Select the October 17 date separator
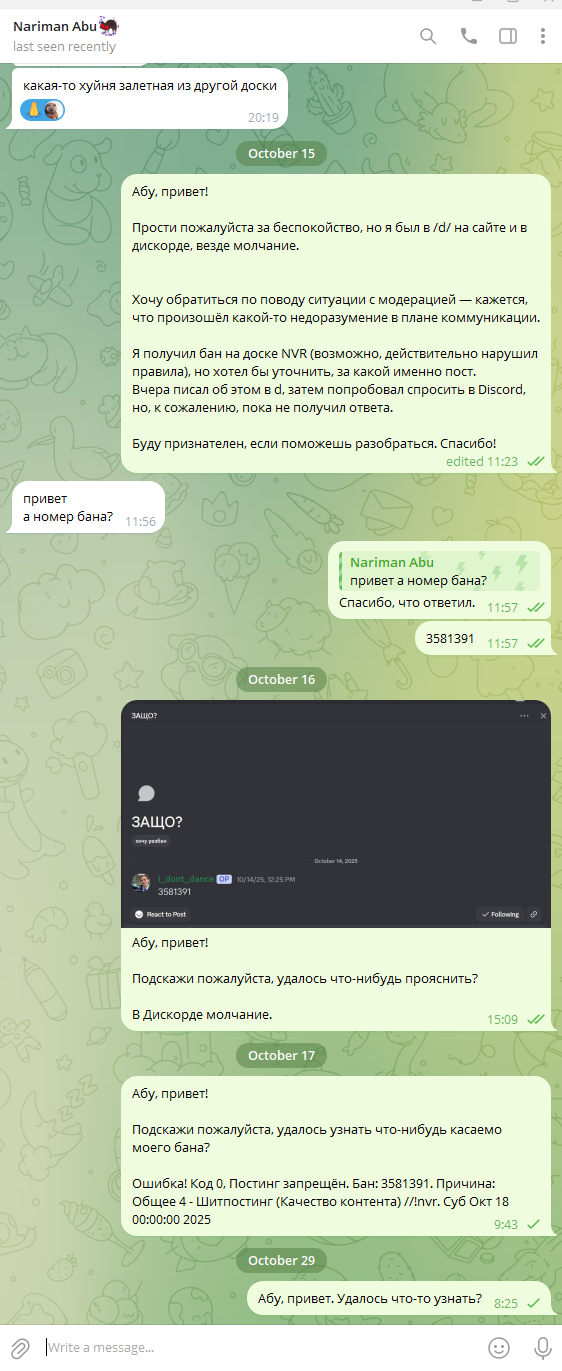 [281, 1055]
